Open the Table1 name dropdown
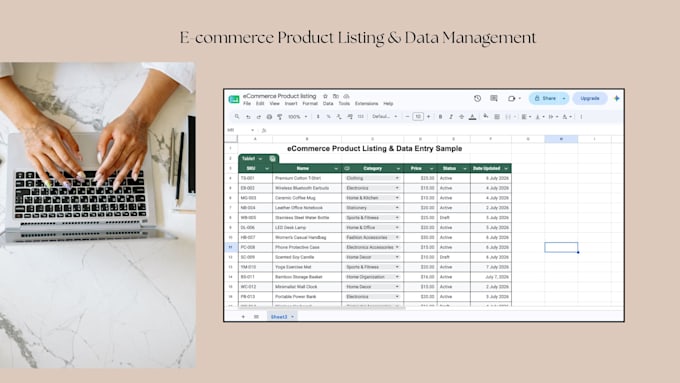This screenshot has height=383, width=680. (x=260, y=159)
